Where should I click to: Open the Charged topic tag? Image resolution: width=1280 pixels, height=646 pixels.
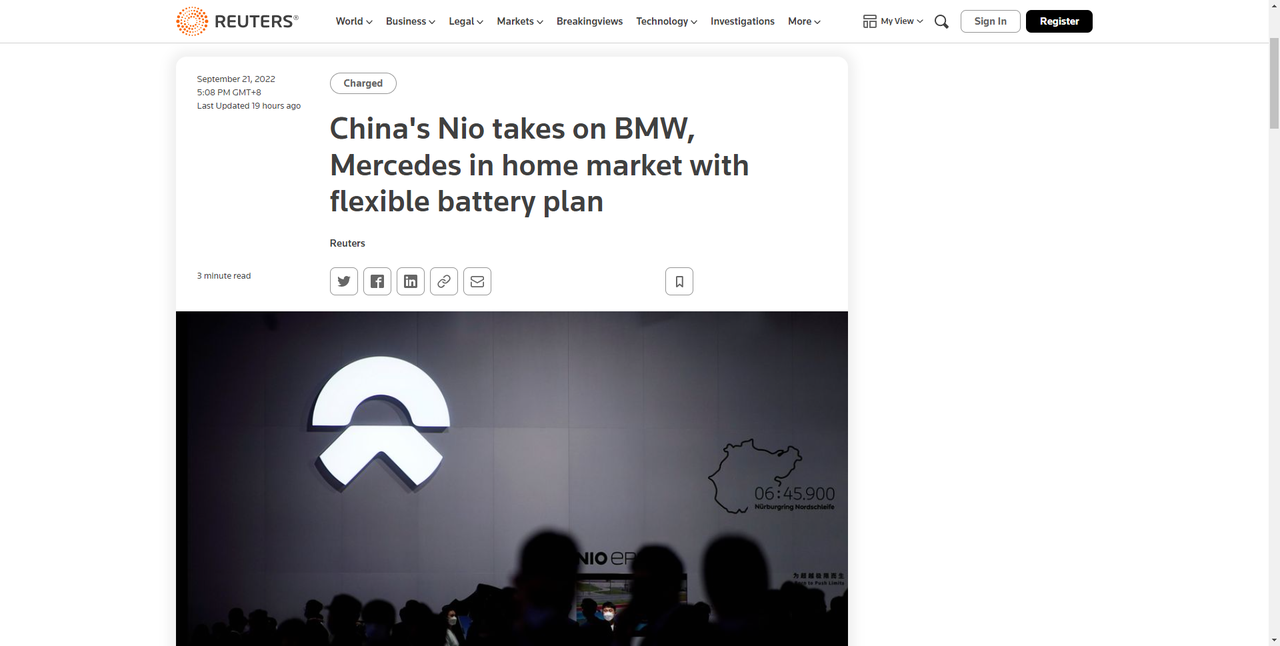click(363, 83)
